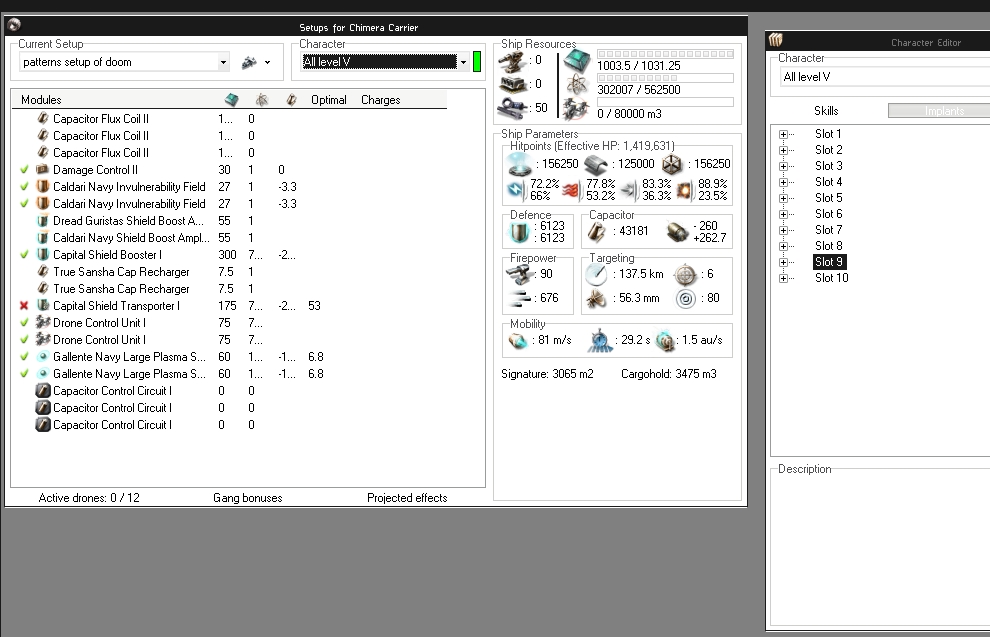Click the drone bay icon beside 0 / 80000 m3
This screenshot has width=990, height=637.
pyautogui.click(x=576, y=109)
